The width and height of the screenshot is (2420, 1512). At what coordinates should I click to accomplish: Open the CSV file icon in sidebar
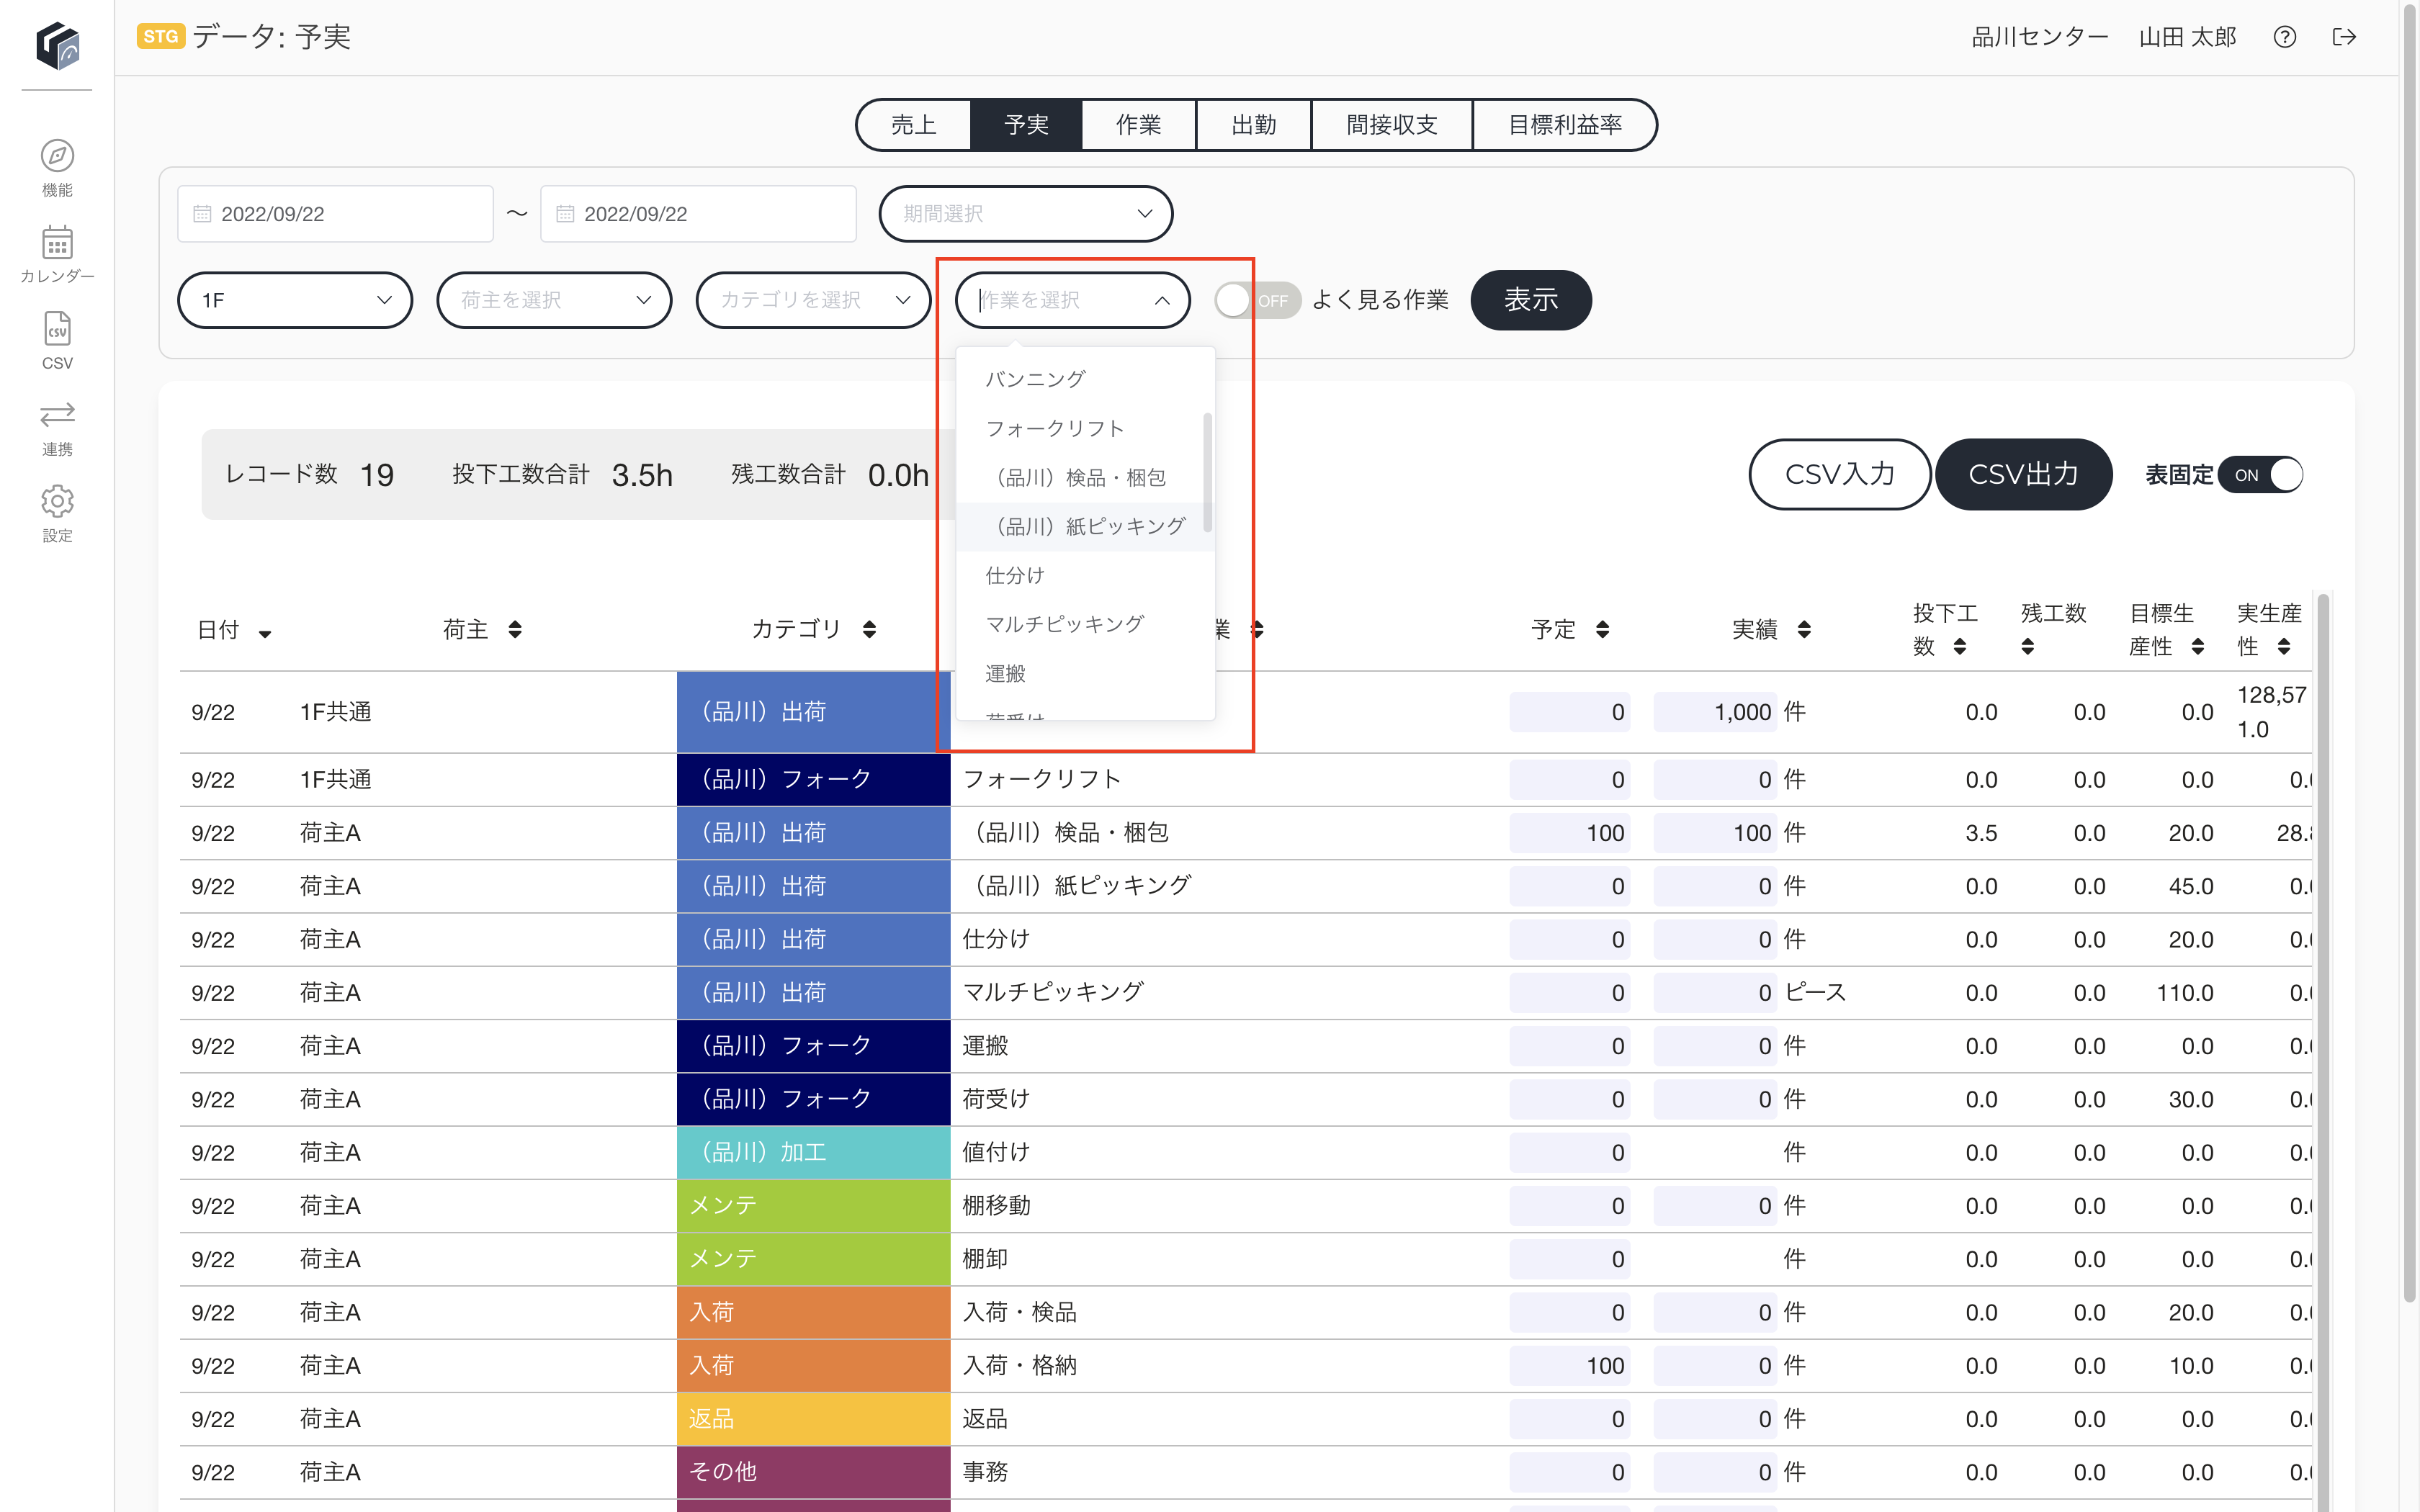pyautogui.click(x=57, y=329)
